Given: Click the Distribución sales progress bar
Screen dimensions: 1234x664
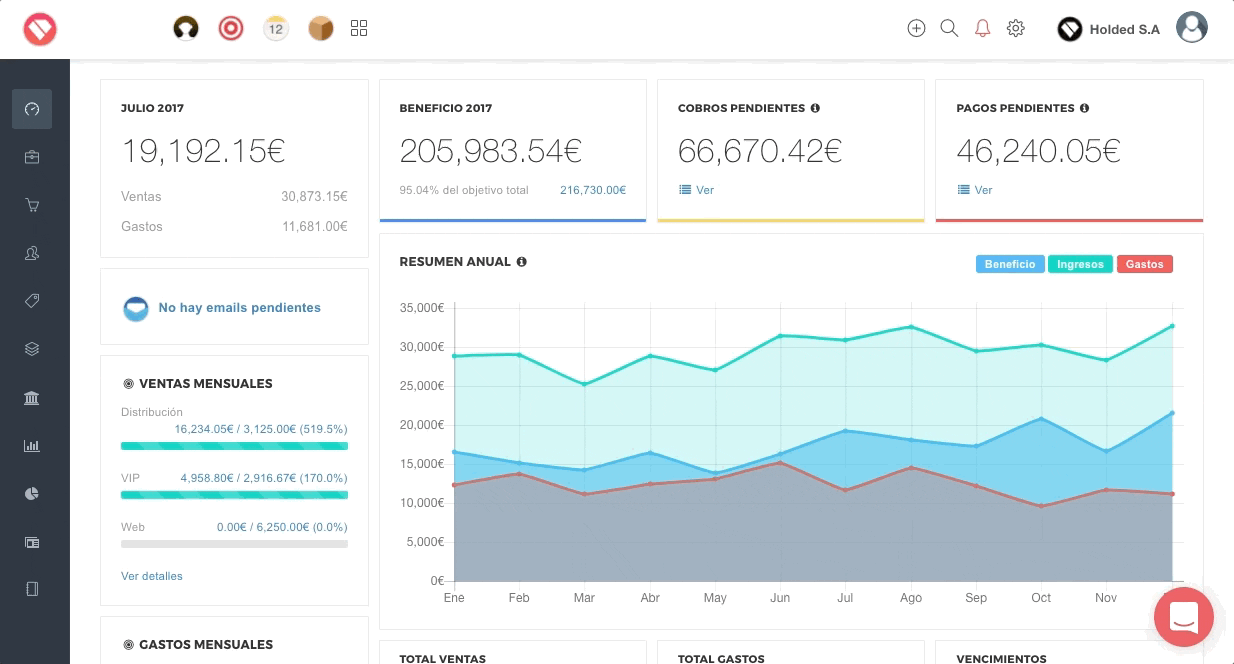Looking at the screenshot, I should click(234, 446).
